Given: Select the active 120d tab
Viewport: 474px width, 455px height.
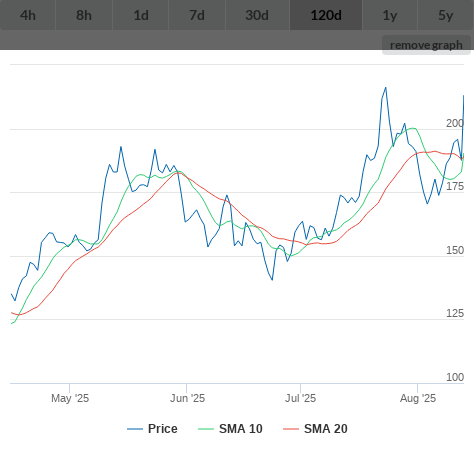Looking at the screenshot, I should click(x=326, y=15).
